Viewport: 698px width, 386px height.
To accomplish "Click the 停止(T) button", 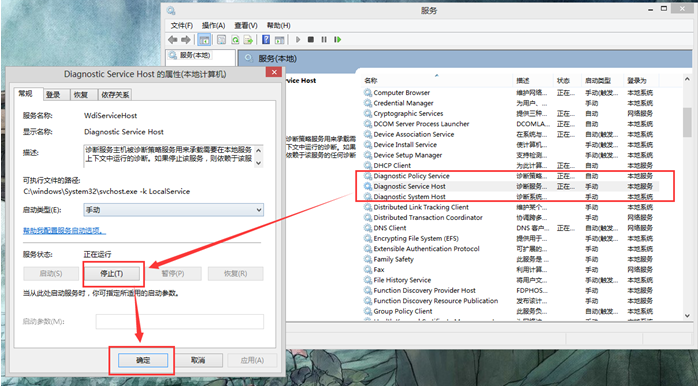I will (x=111, y=273).
